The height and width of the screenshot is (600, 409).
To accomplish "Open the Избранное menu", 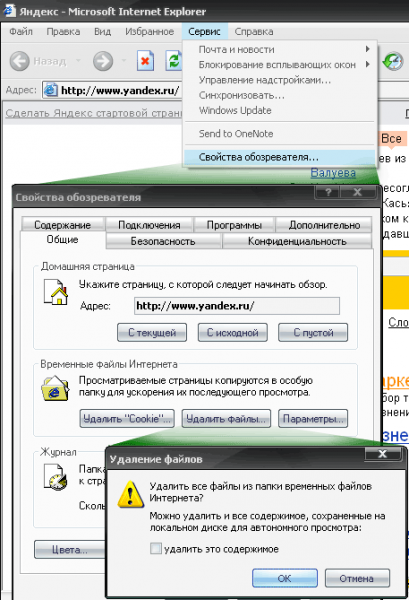I will 150,31.
